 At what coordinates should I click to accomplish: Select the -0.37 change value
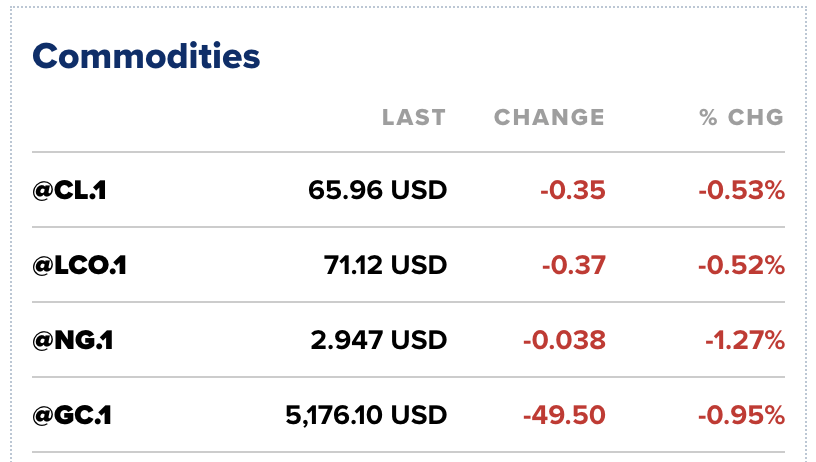pyautogui.click(x=572, y=264)
